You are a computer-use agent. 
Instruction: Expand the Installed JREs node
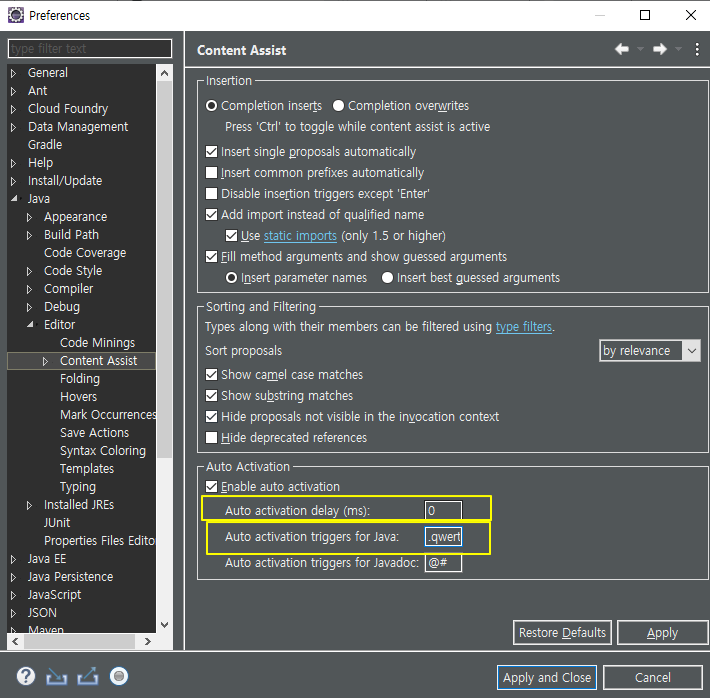[x=29, y=505]
